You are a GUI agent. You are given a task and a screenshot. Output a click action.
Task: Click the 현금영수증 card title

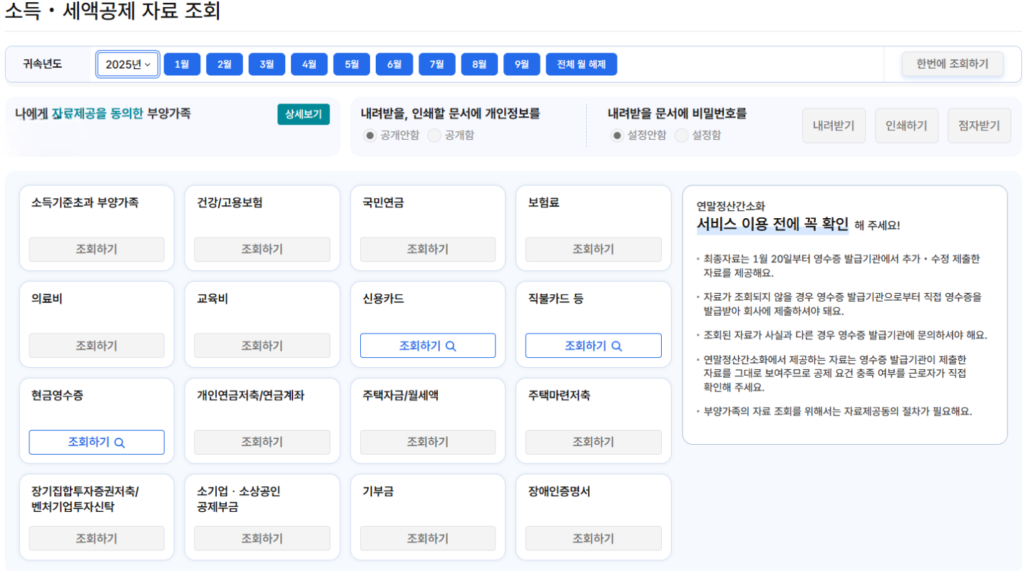click(57, 395)
